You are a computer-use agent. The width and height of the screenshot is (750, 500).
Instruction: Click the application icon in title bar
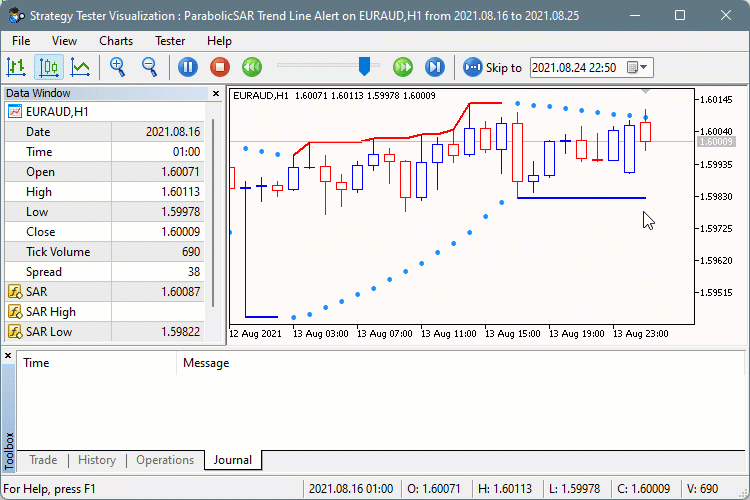pos(16,15)
